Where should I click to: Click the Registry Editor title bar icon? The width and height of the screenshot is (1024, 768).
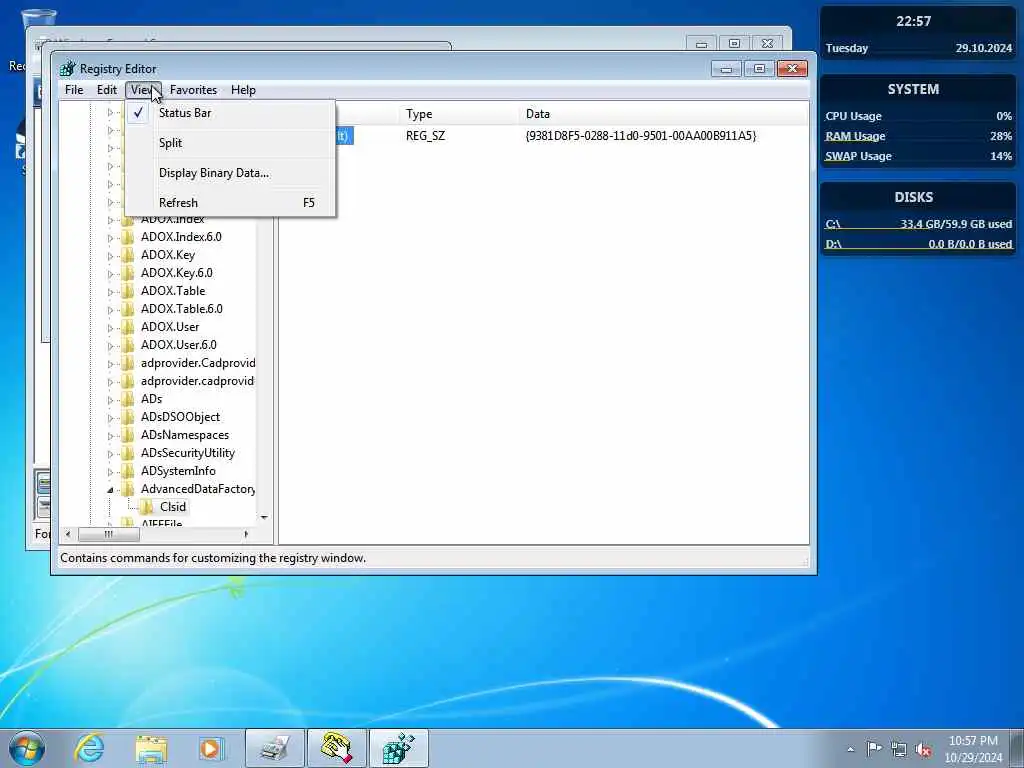pyautogui.click(x=67, y=69)
